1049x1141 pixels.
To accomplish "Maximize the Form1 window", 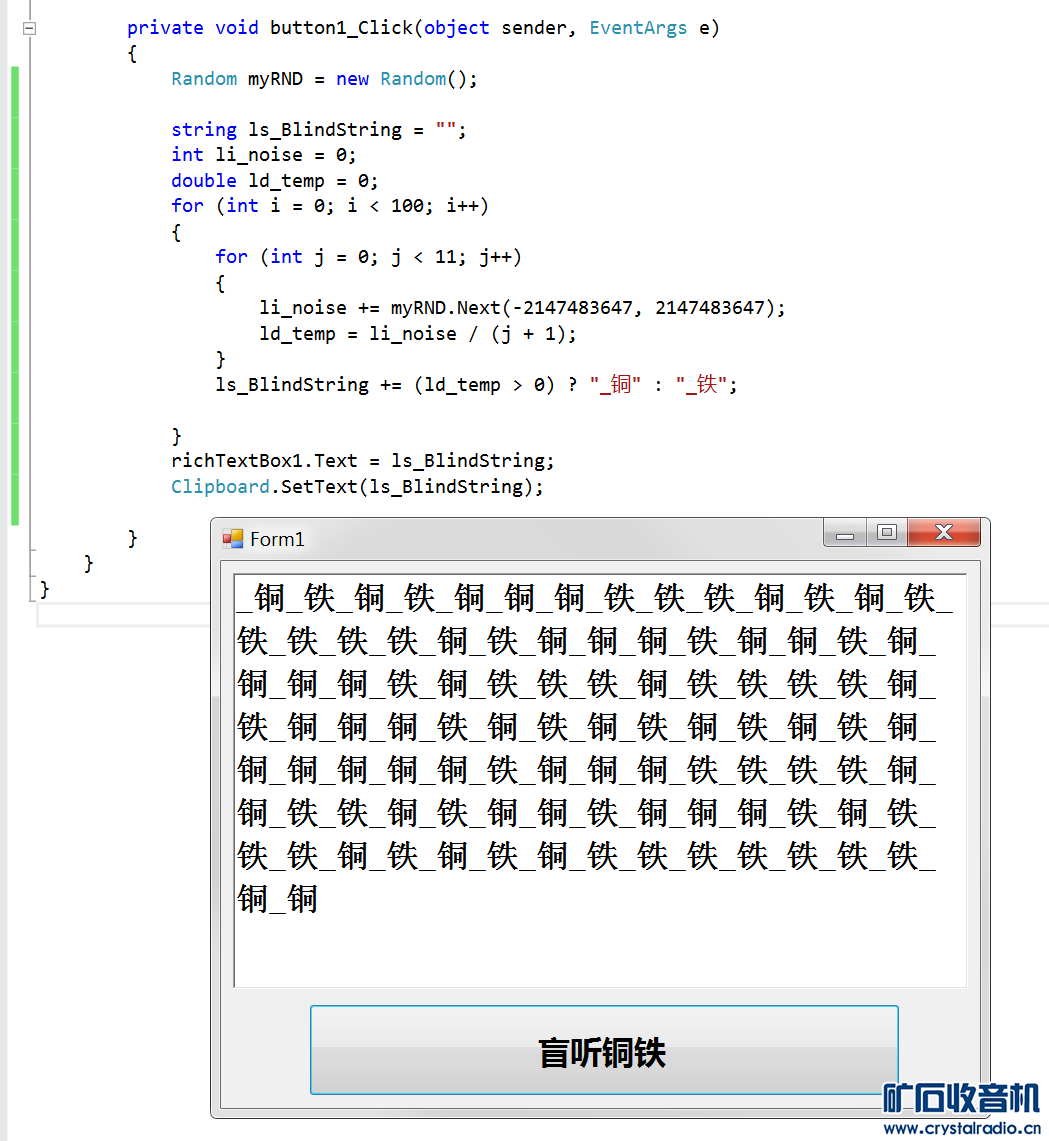I will [886, 533].
